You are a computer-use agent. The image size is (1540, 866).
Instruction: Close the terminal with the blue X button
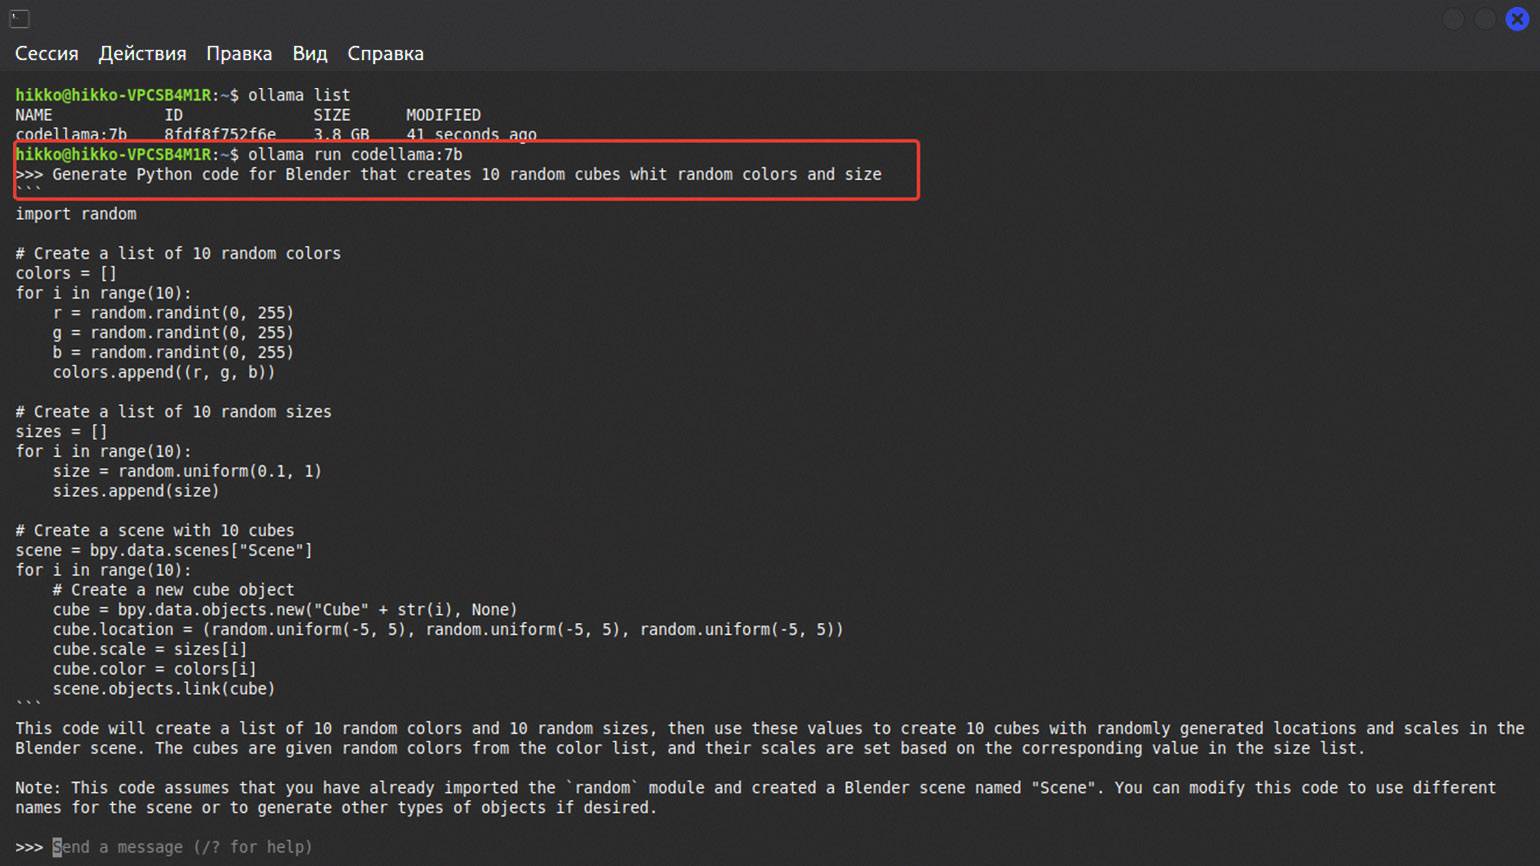click(x=1517, y=19)
